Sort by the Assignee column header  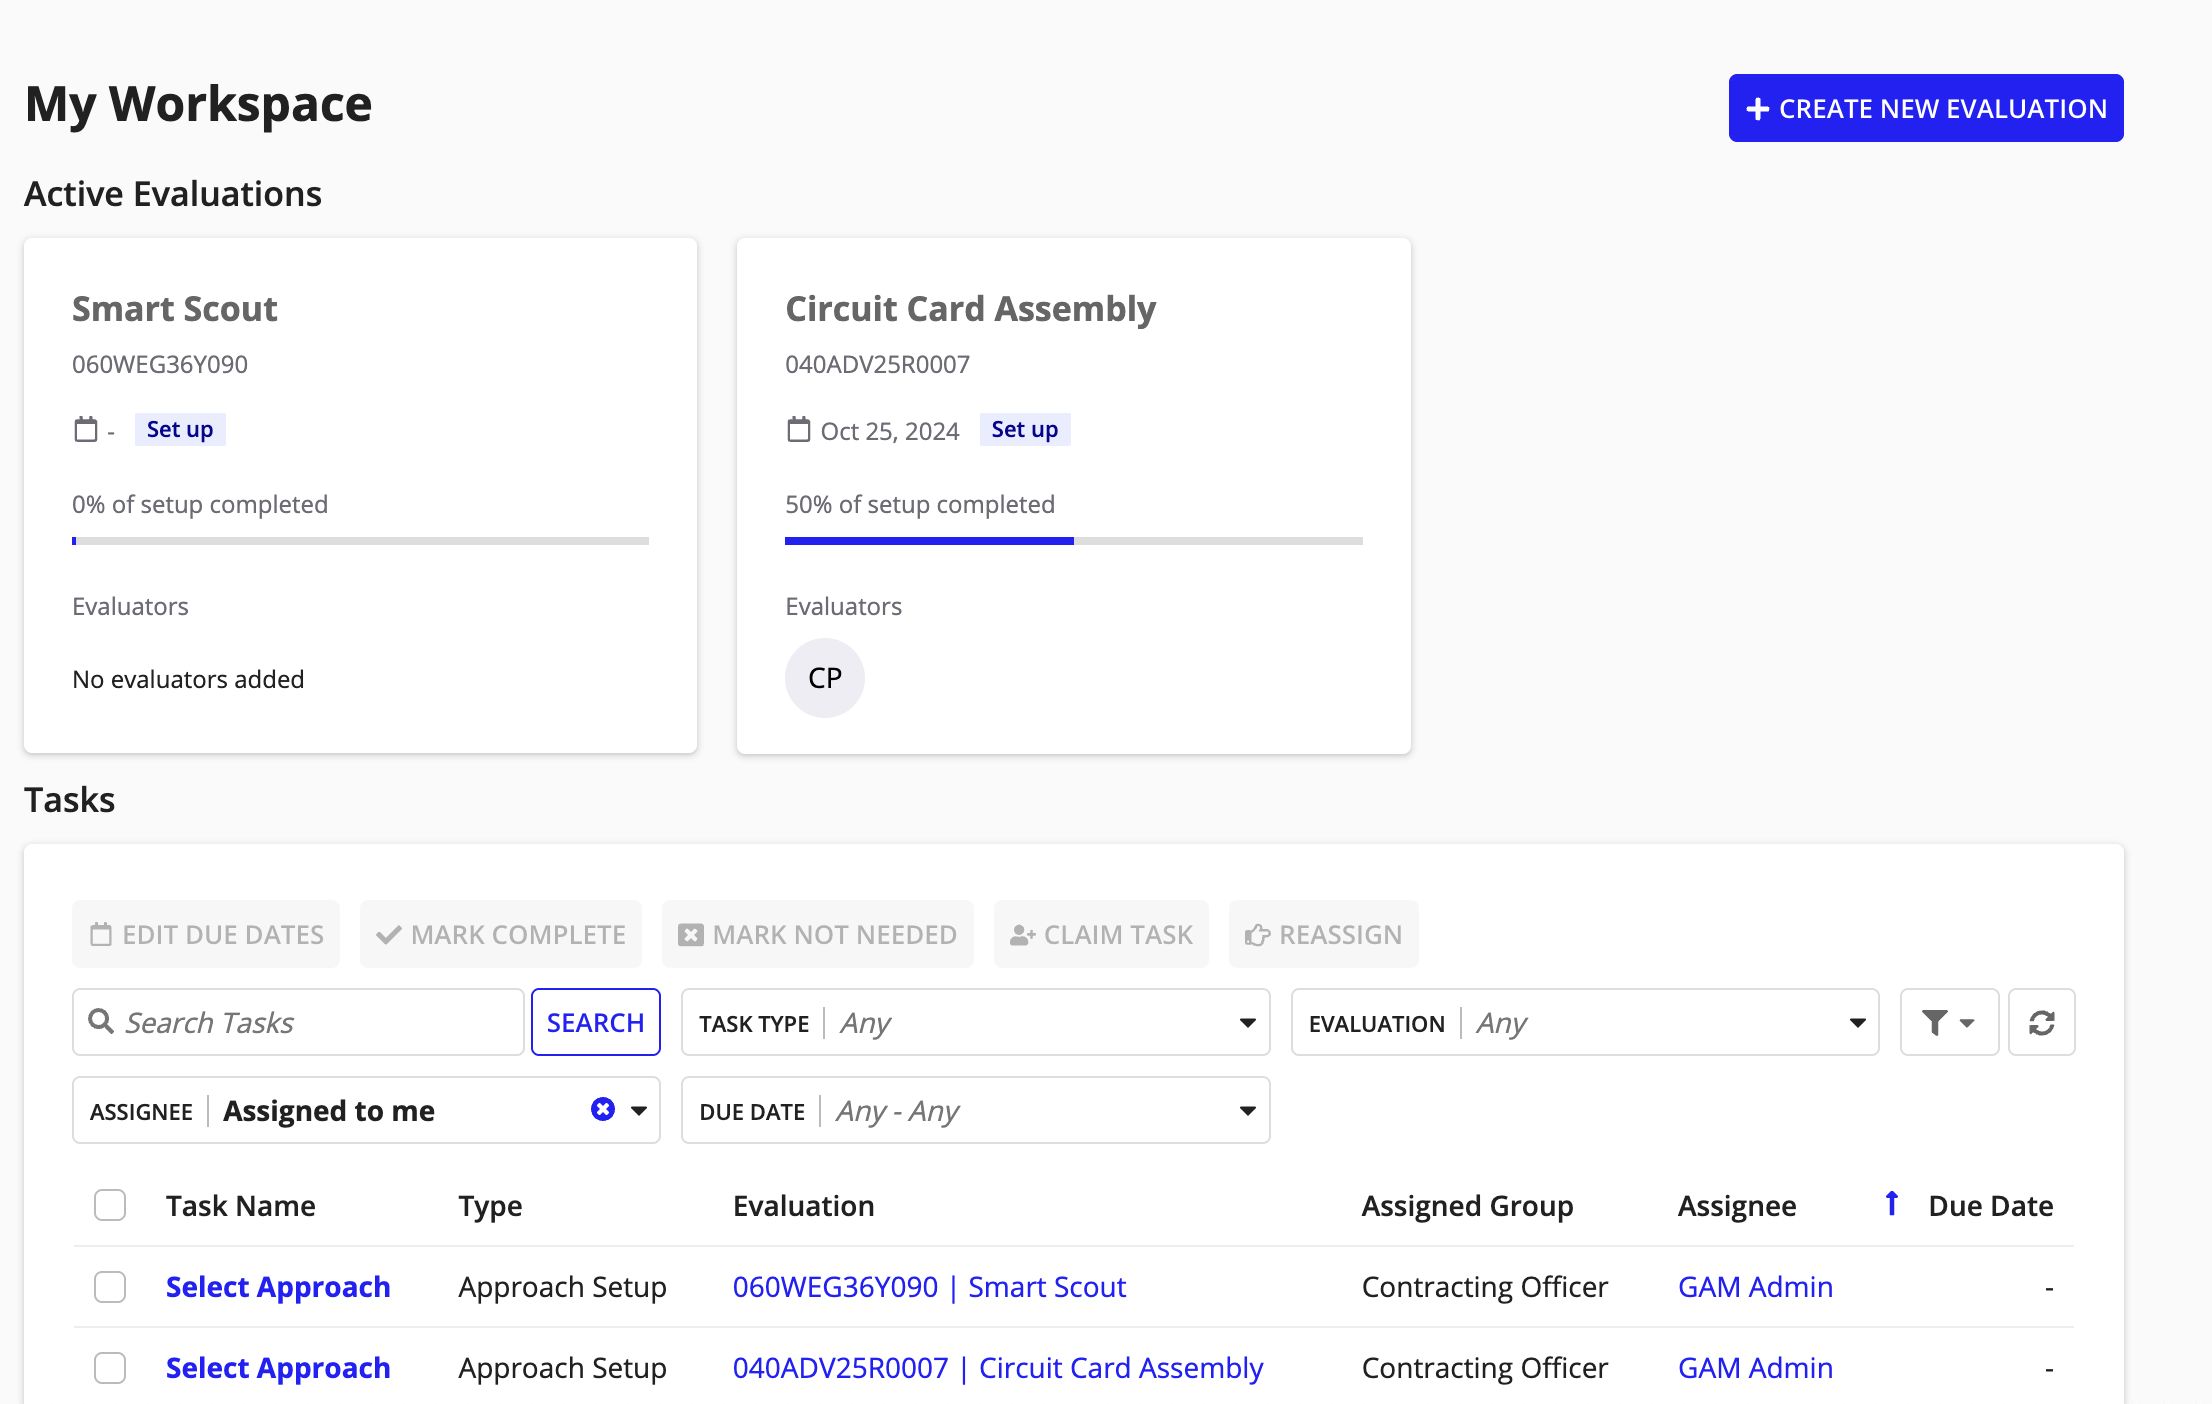[x=1737, y=1206]
